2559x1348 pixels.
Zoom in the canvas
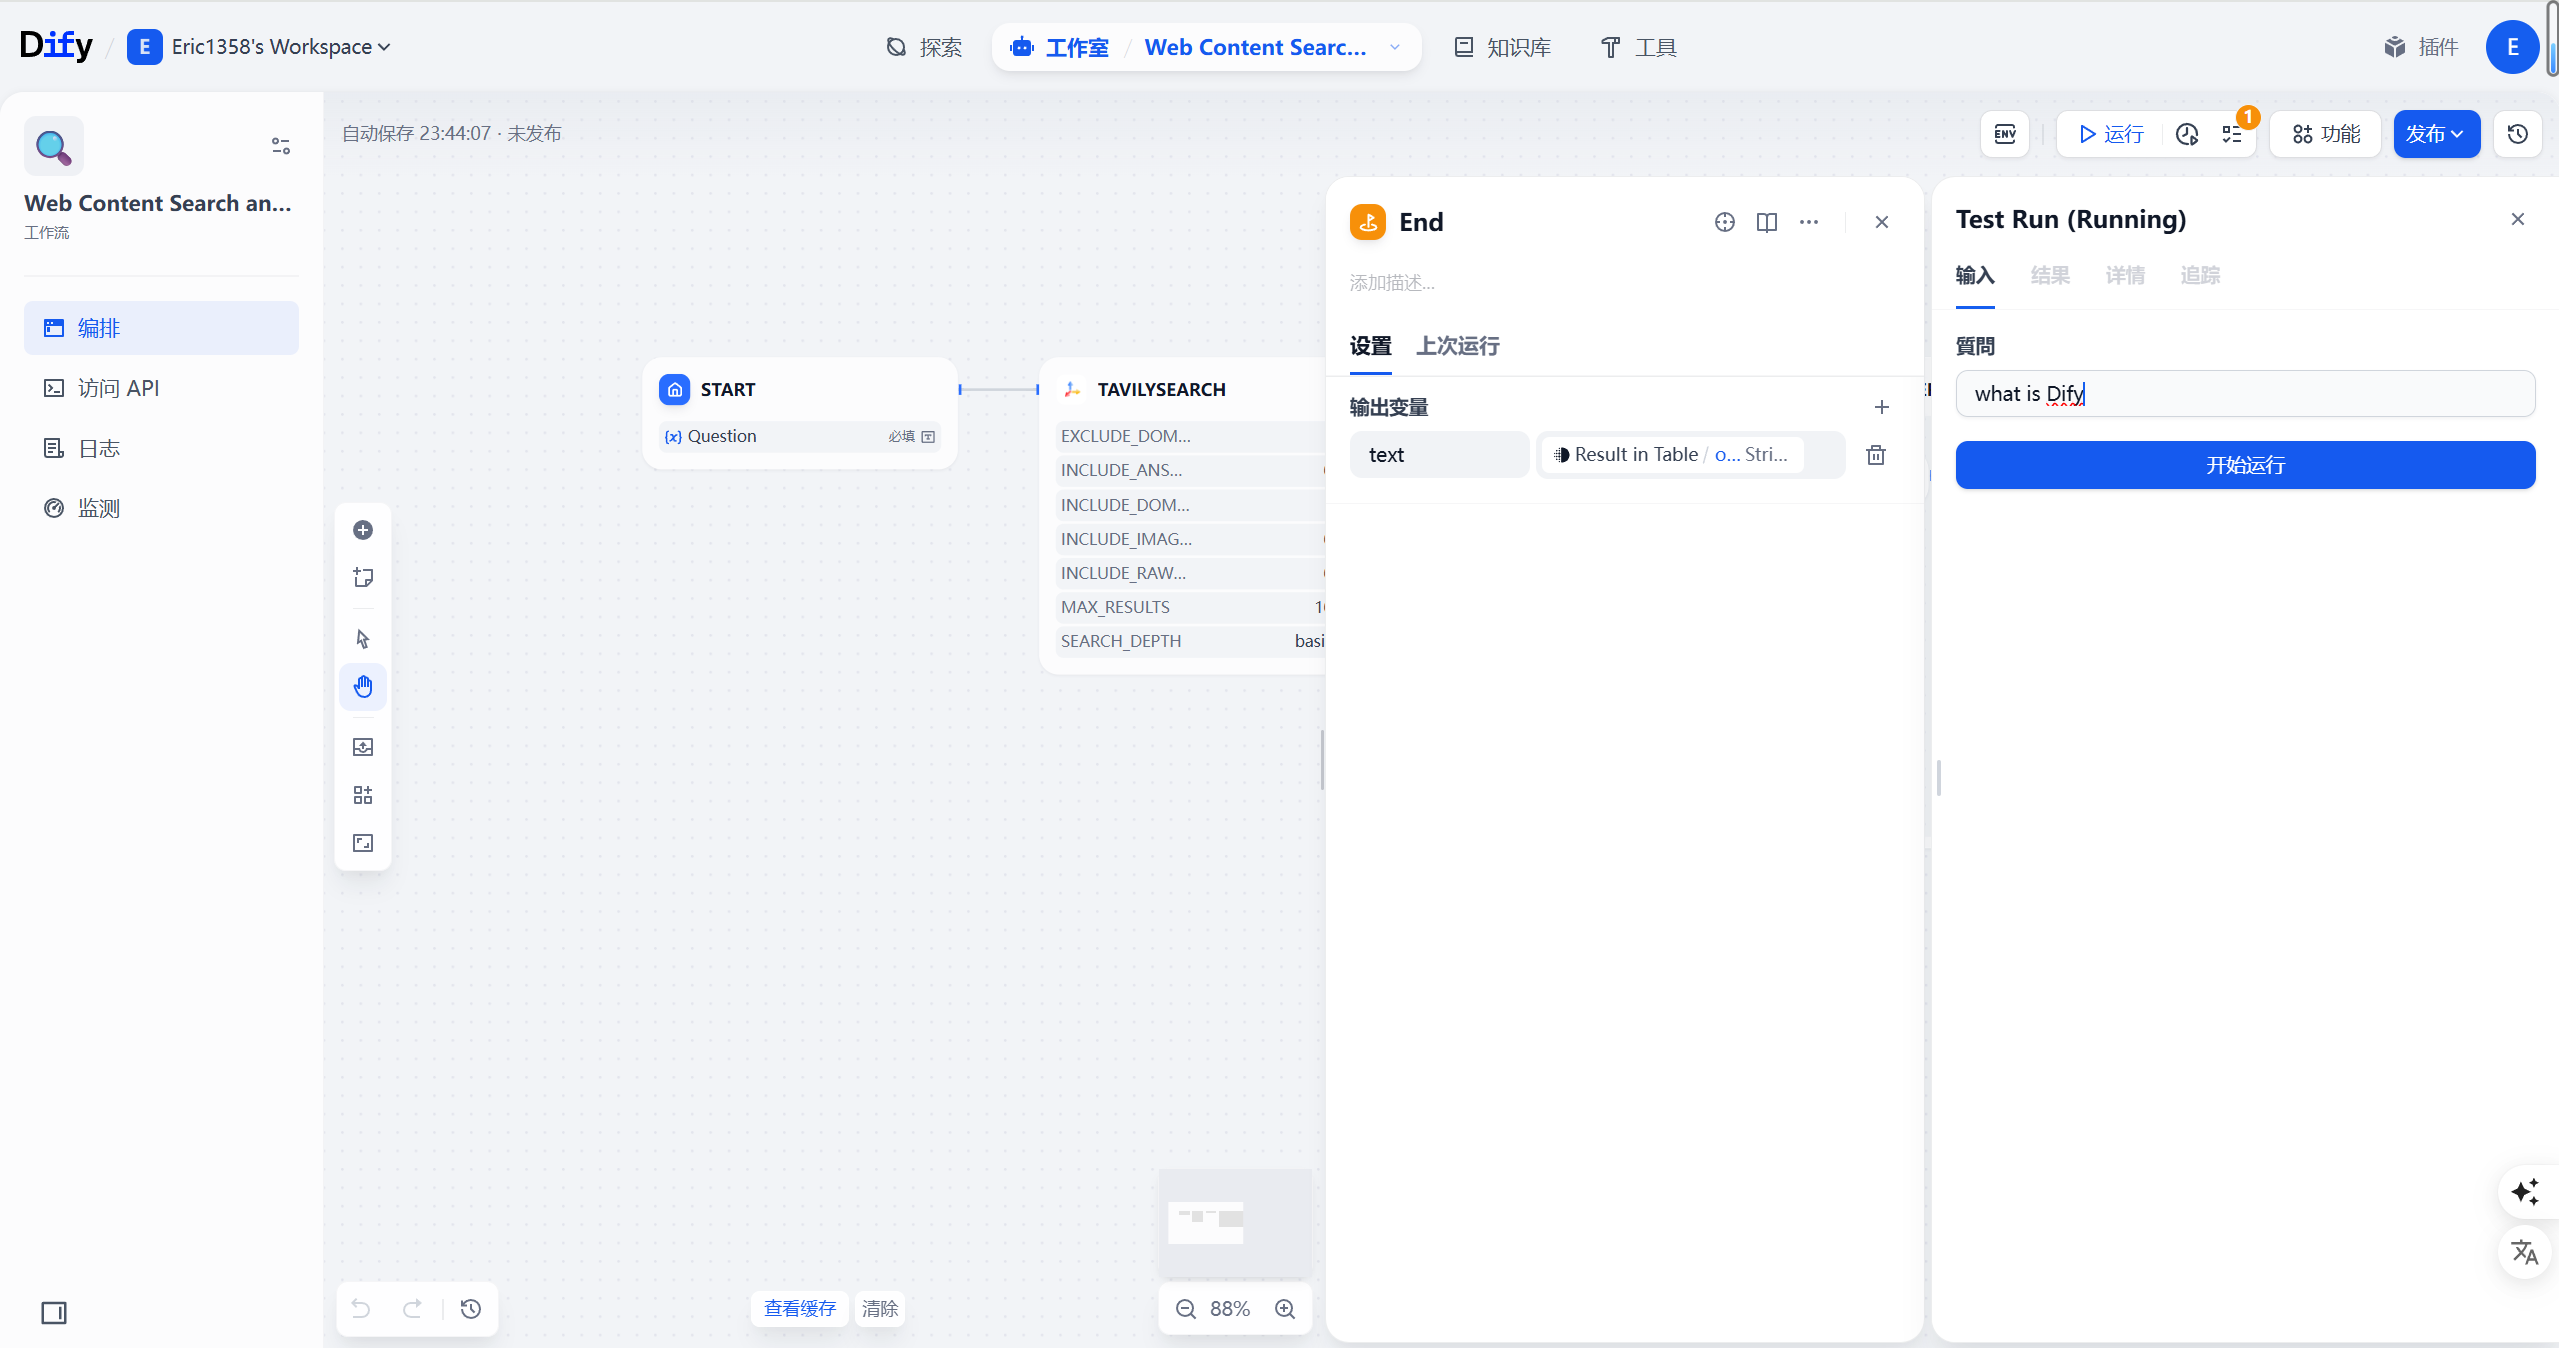pyautogui.click(x=1285, y=1309)
